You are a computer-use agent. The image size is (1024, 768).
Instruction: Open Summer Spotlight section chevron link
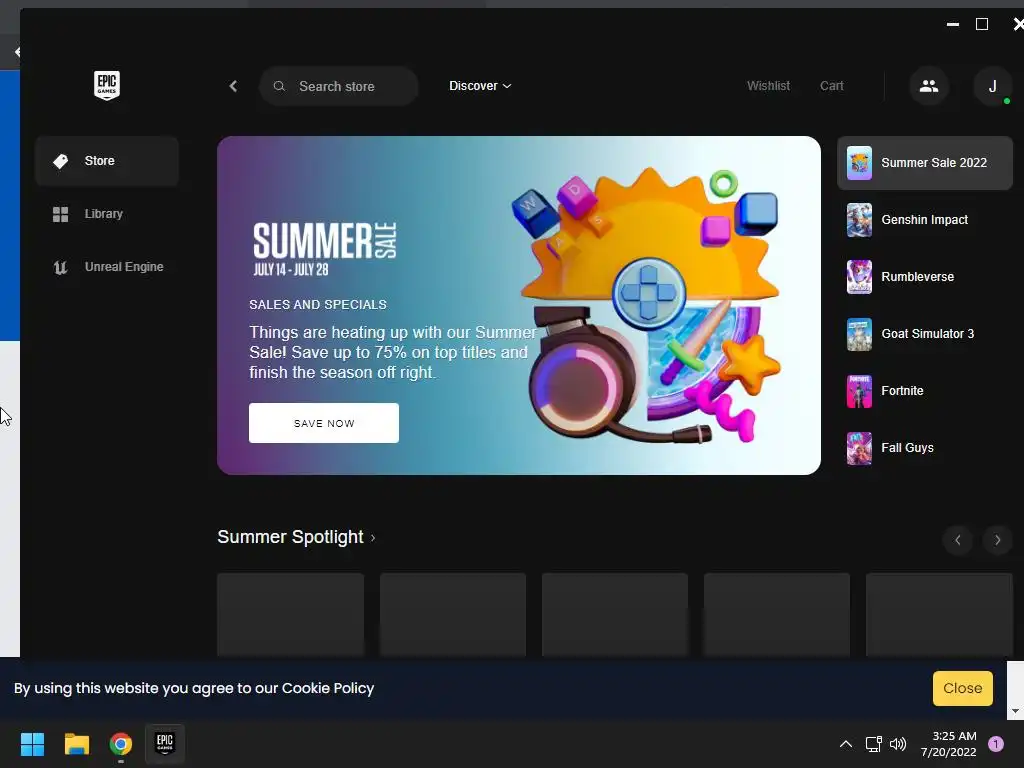[373, 538]
